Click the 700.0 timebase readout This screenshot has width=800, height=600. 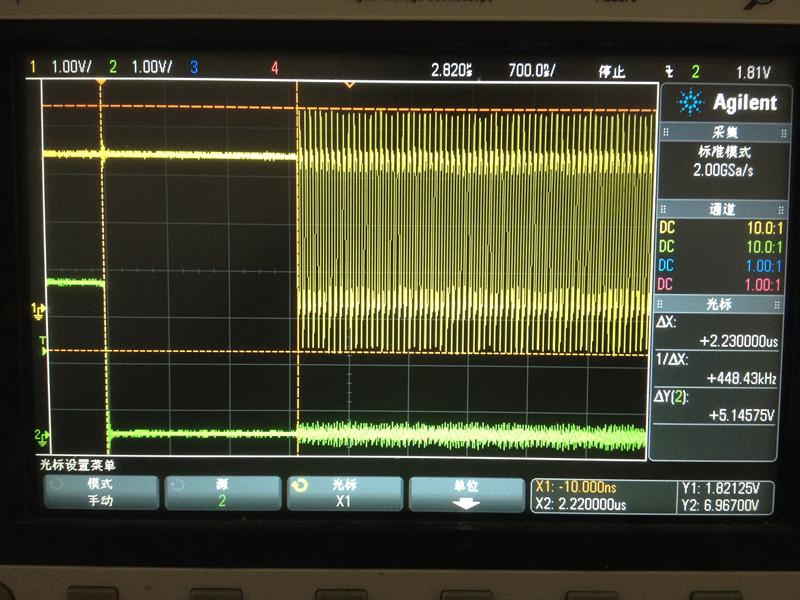pyautogui.click(x=532, y=70)
